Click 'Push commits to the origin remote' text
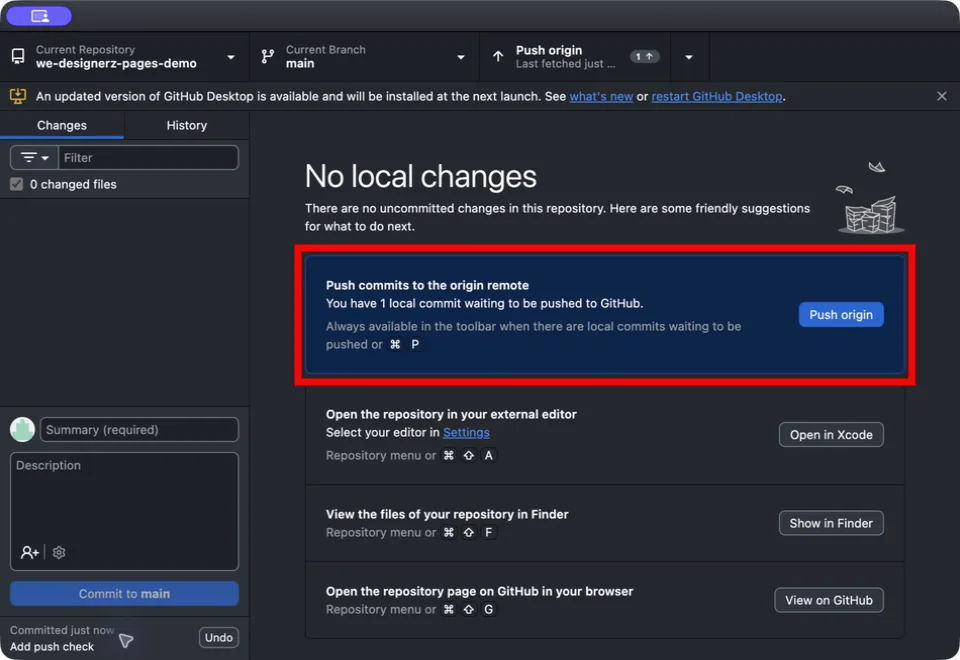 coord(427,285)
